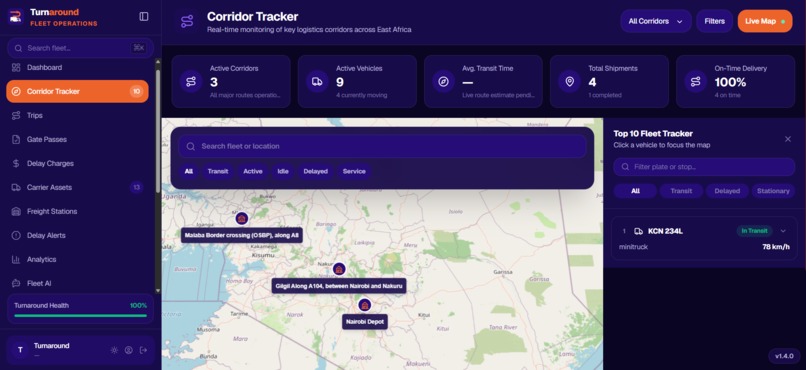Click the Analytics bar chart icon
Viewport: 806px width, 370px height.
coord(16,260)
